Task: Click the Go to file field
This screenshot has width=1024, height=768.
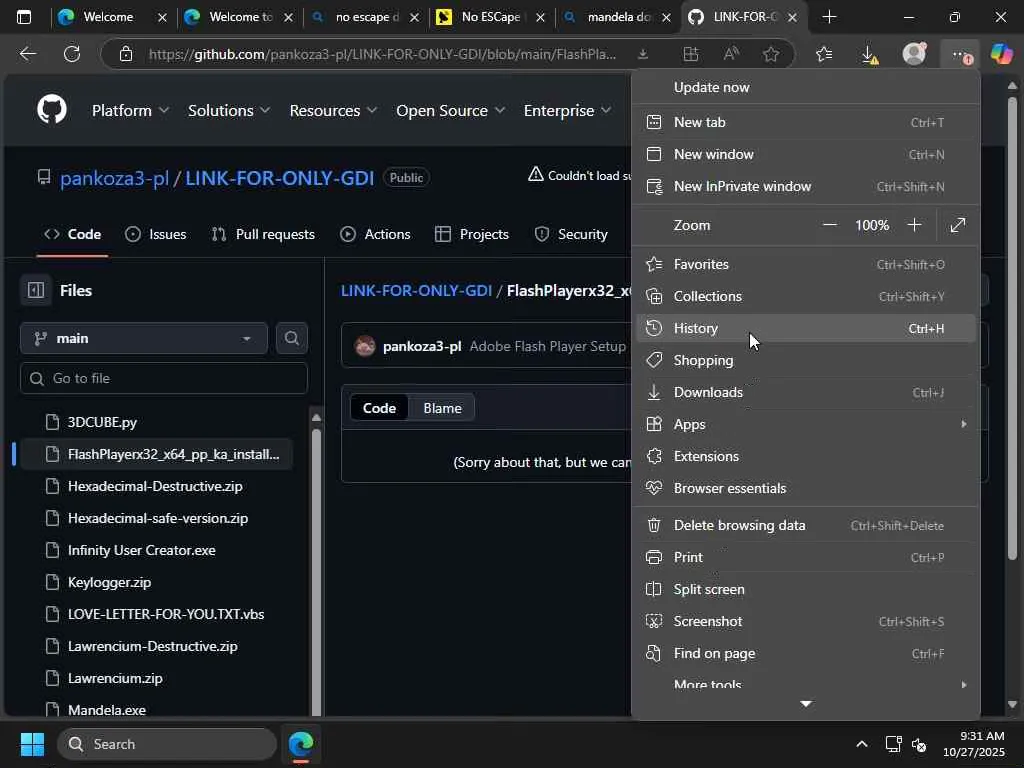Action: (164, 378)
